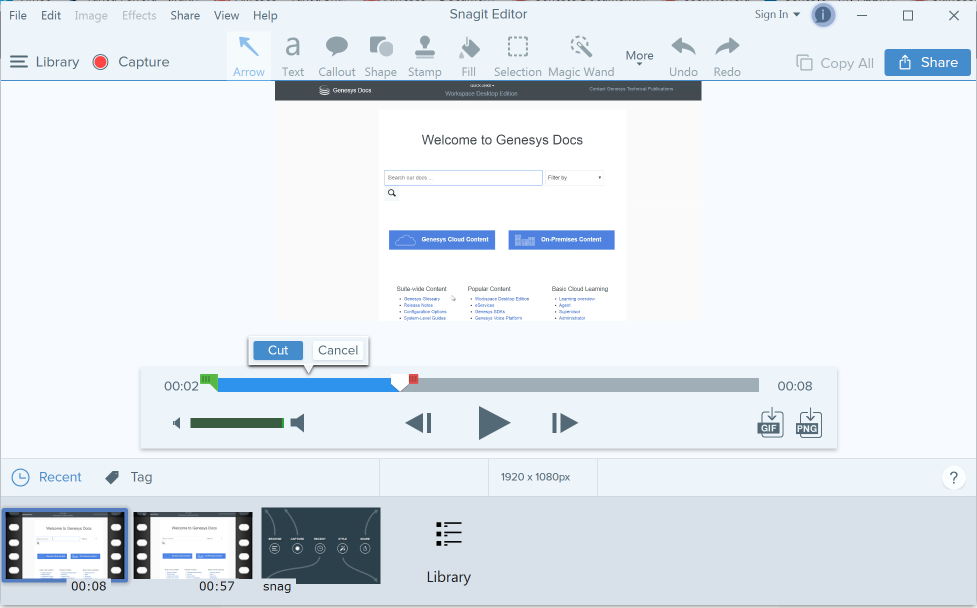This screenshot has height=608, width=977.
Task: Open the Library hamburger menu
Action: coord(44,62)
